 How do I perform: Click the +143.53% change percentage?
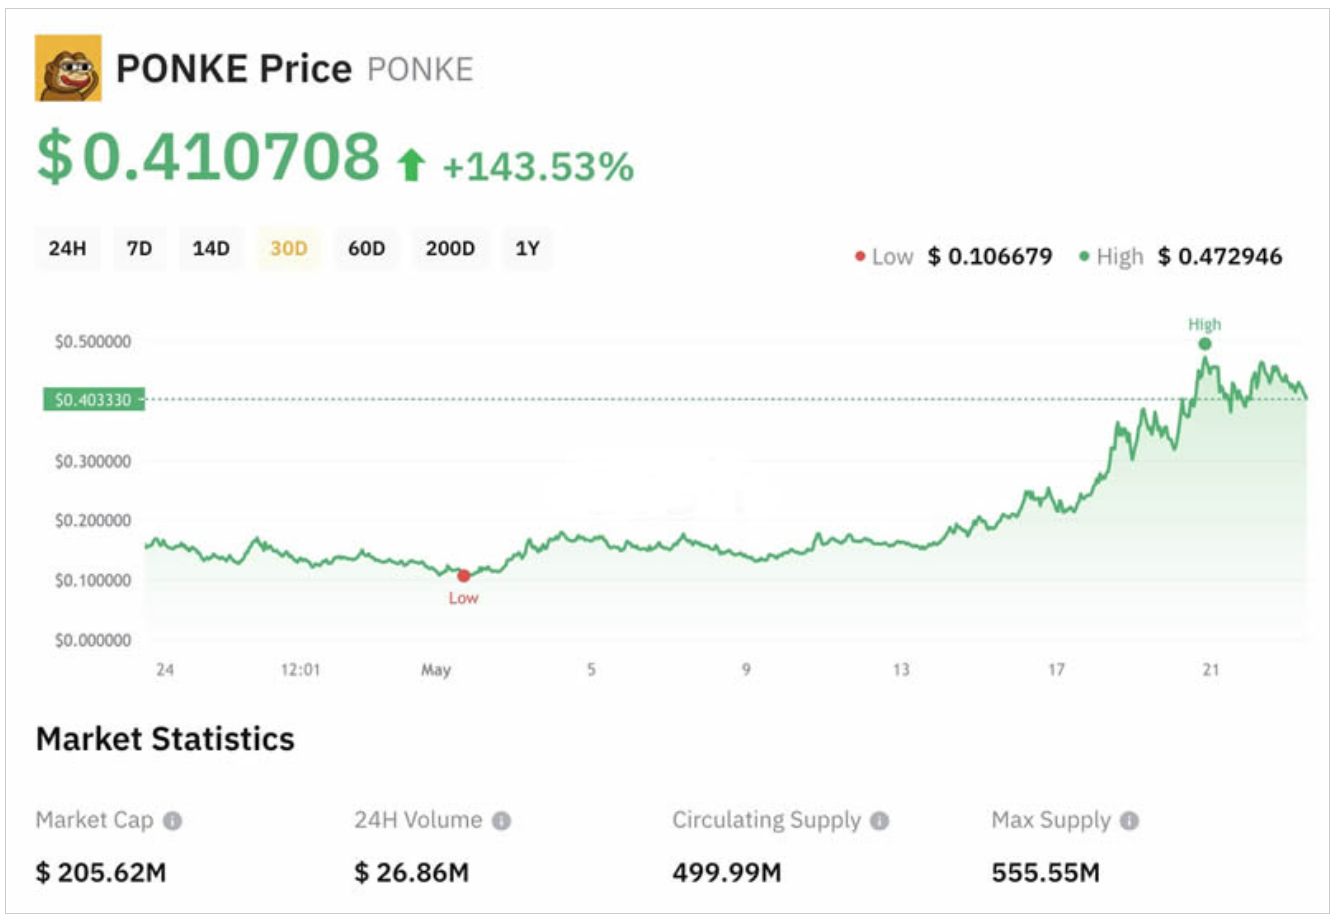click(538, 167)
